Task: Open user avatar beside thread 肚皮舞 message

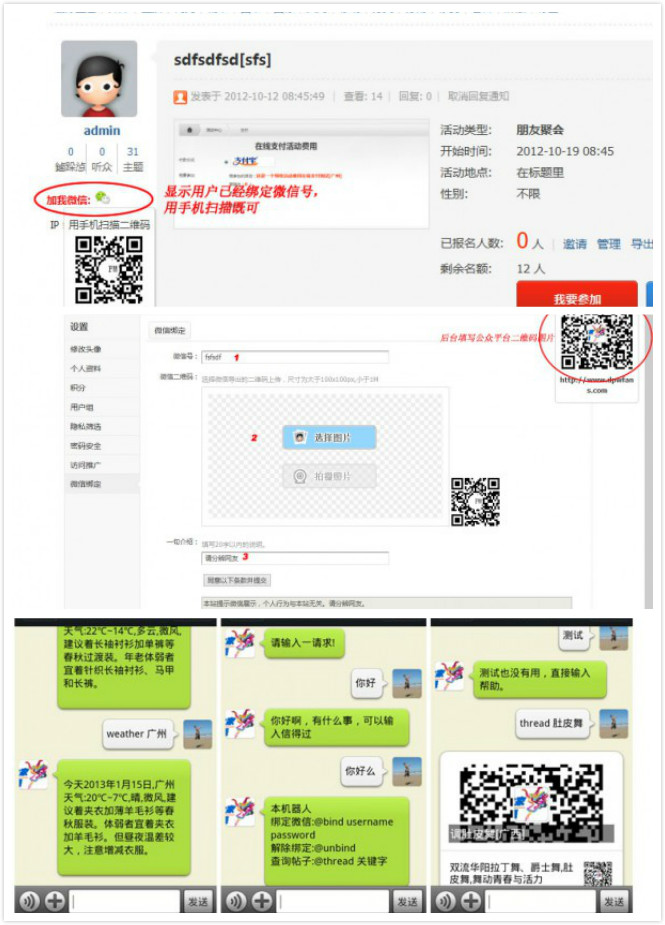Action: click(614, 723)
